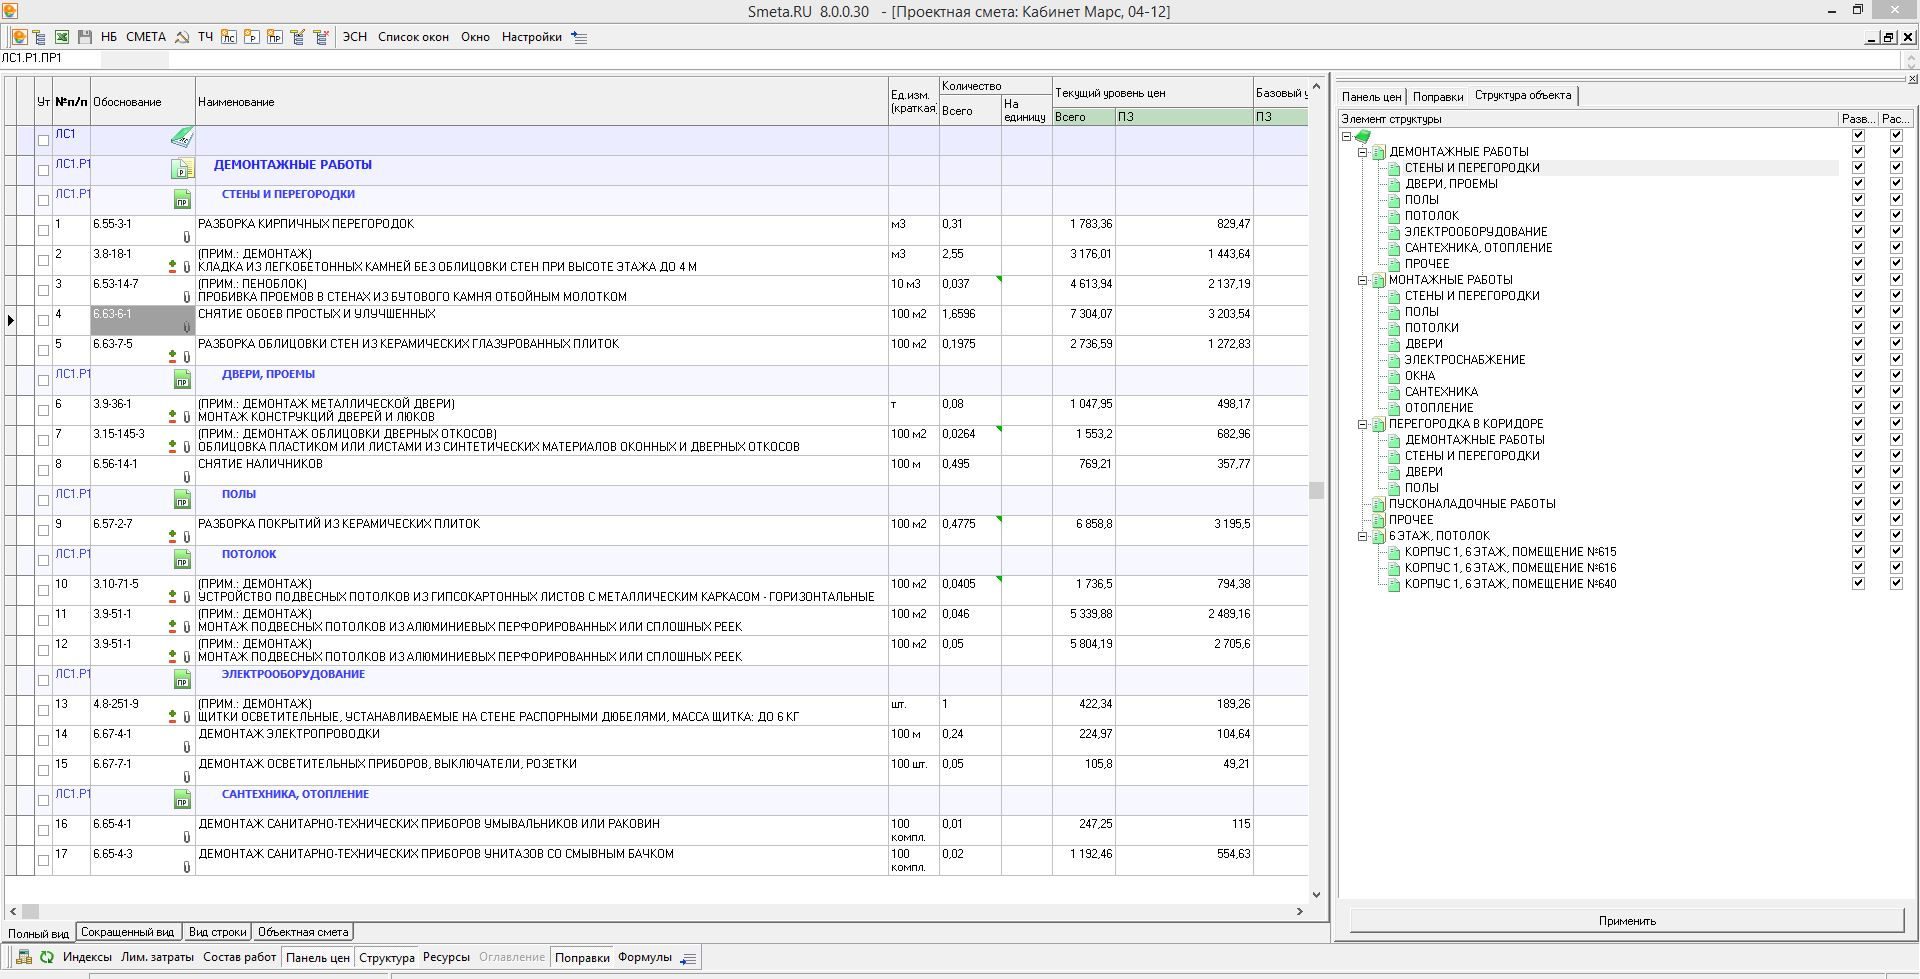This screenshot has height=979, width=1920.
Task: Click green book icon in ЛС1 row
Action: click(x=182, y=137)
